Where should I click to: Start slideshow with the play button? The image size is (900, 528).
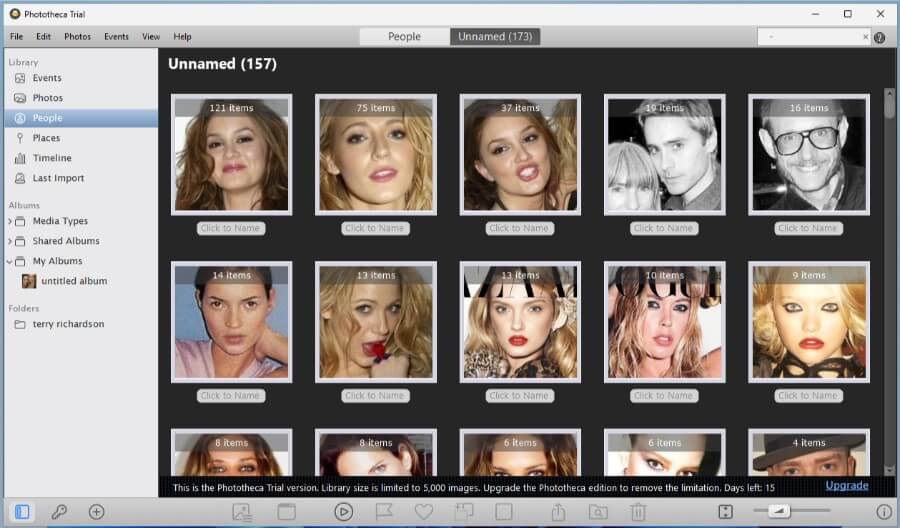[x=343, y=512]
